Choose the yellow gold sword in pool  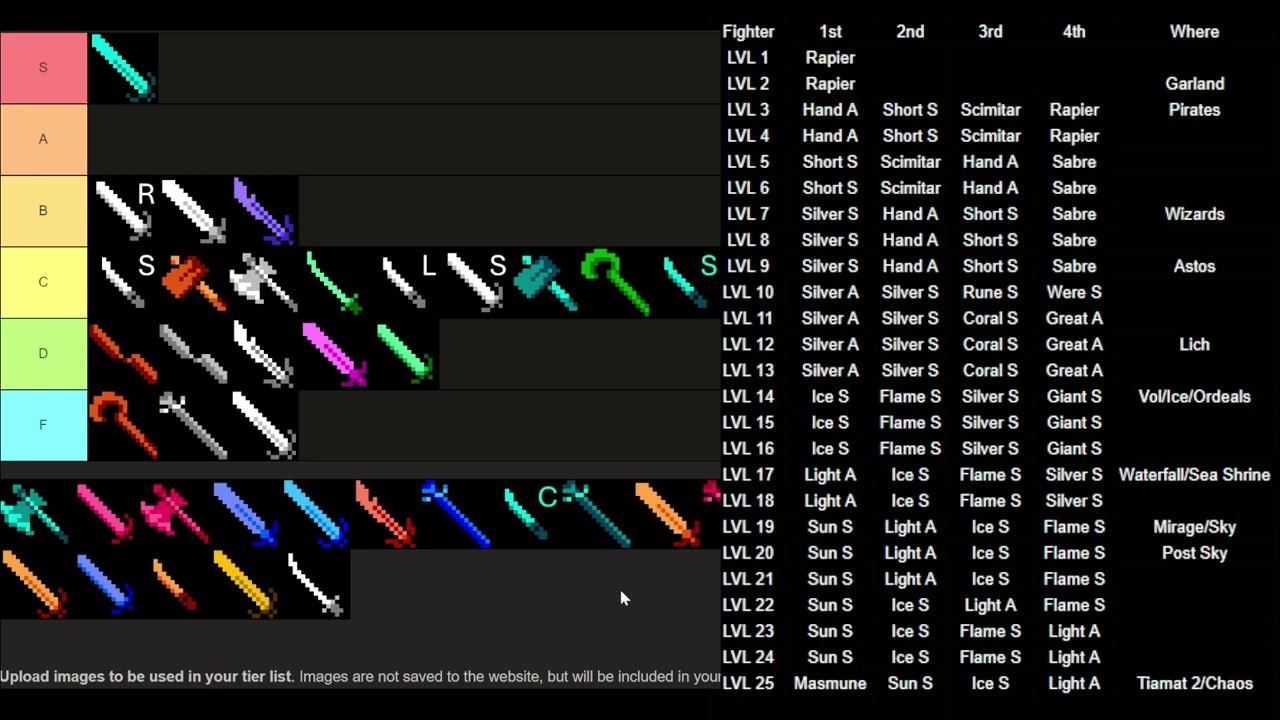pyautogui.click(x=243, y=584)
